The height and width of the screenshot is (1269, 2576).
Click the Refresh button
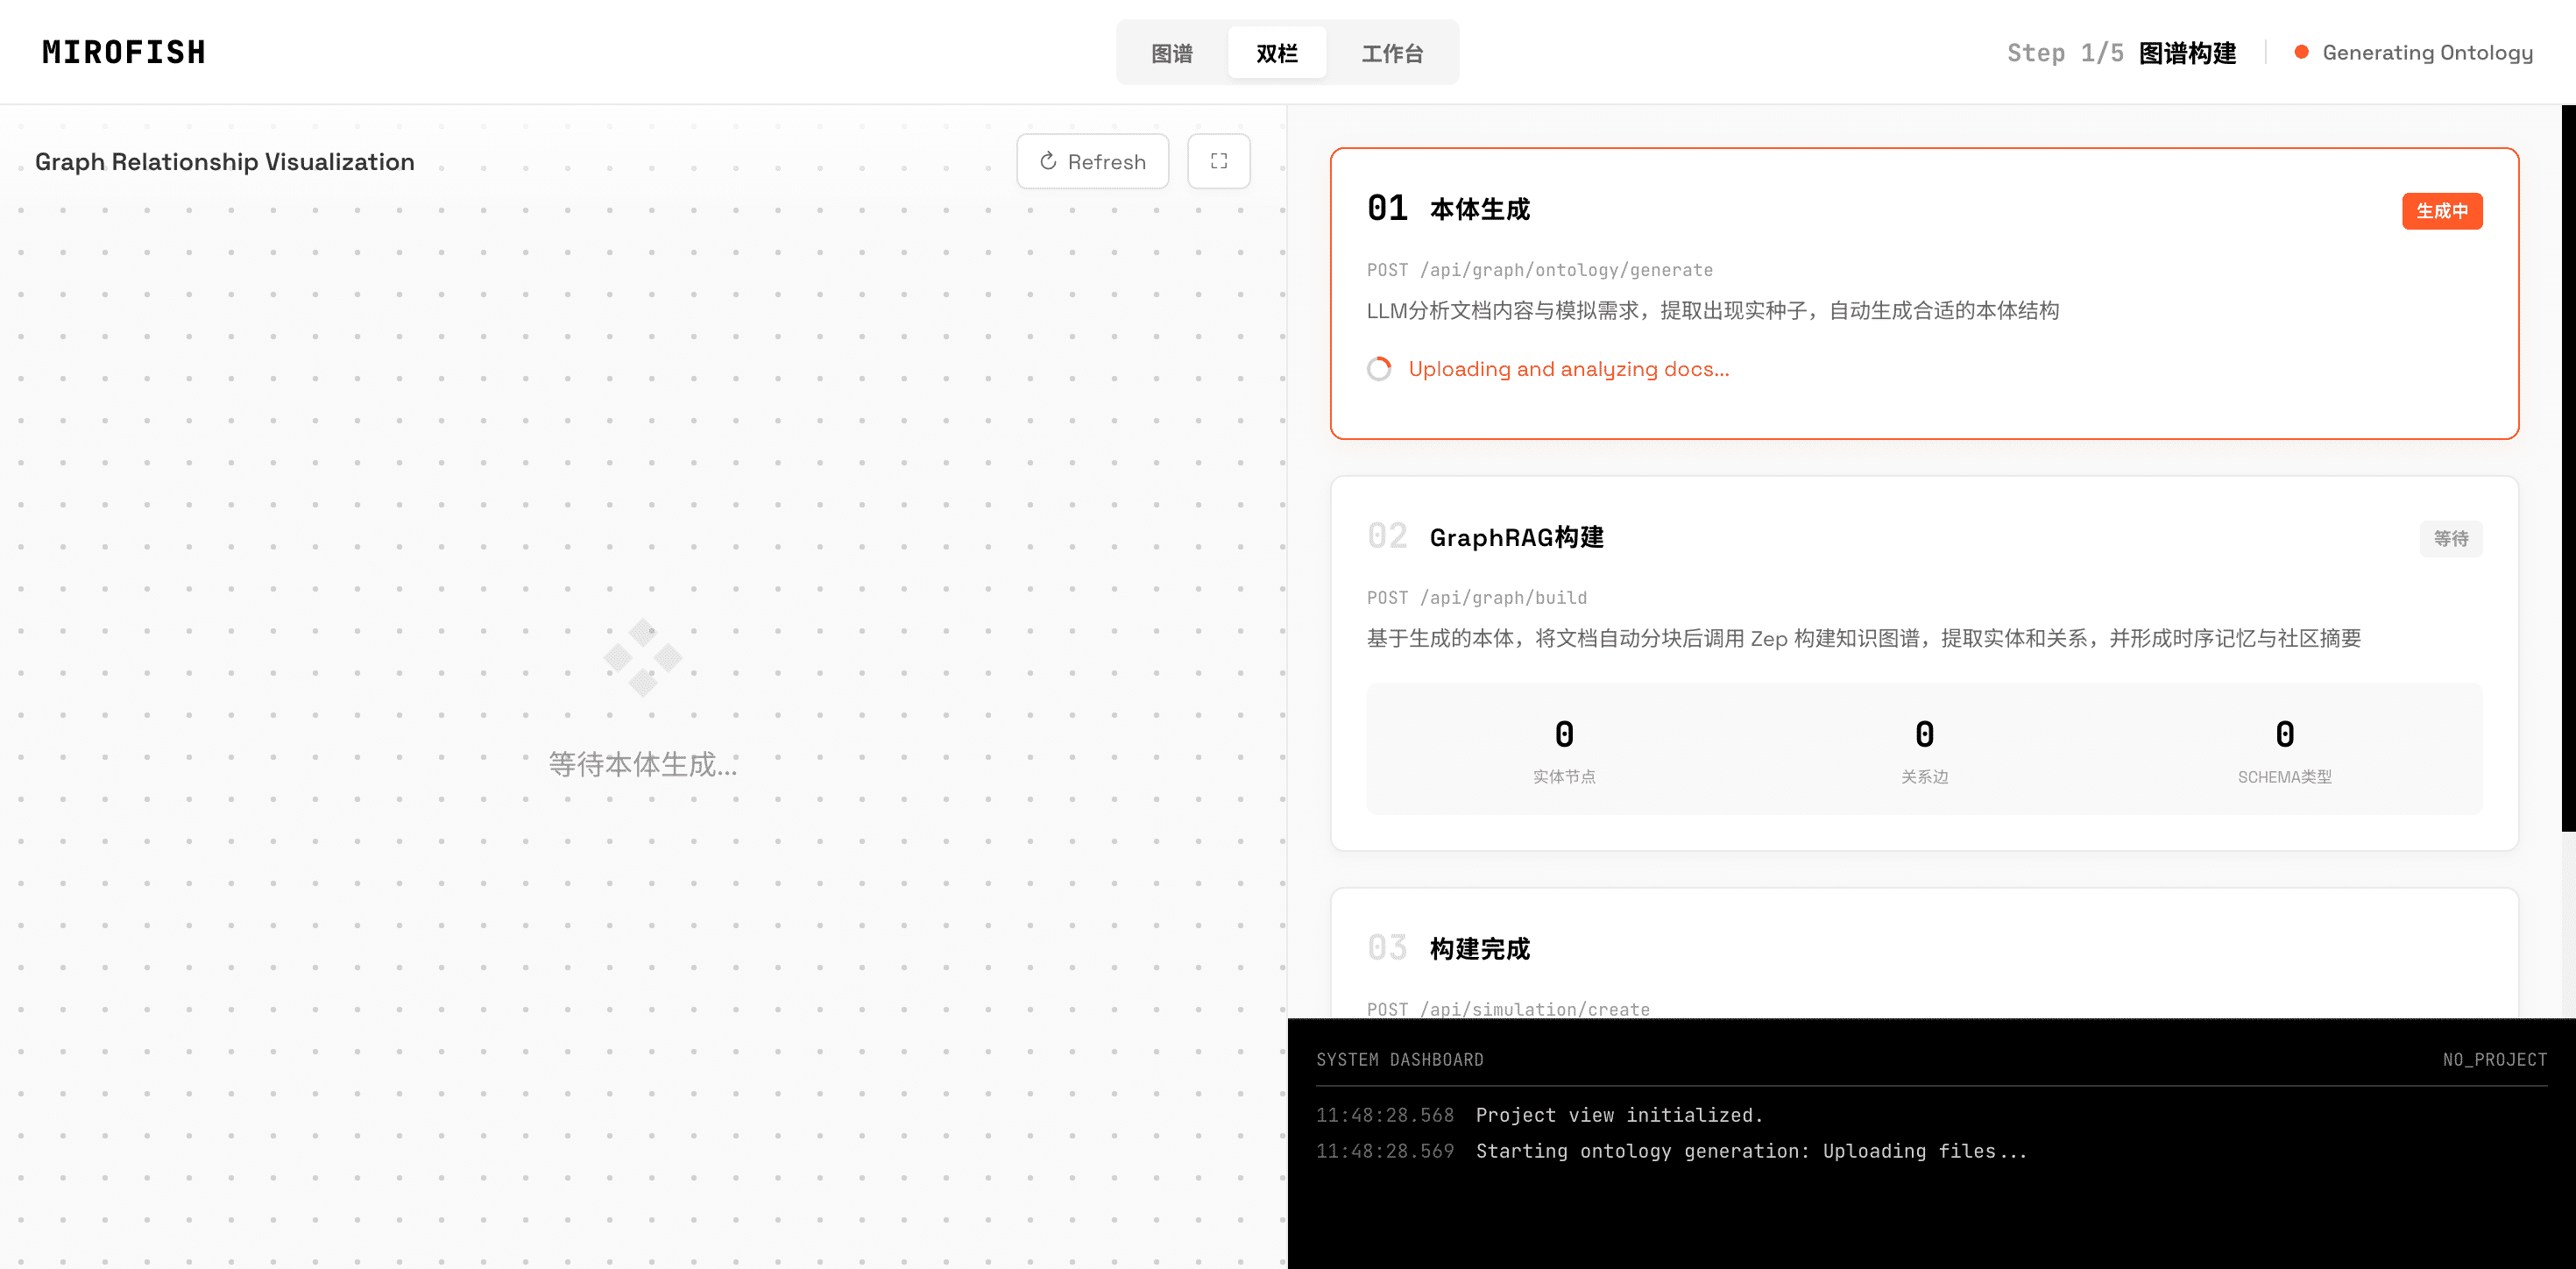[1092, 161]
